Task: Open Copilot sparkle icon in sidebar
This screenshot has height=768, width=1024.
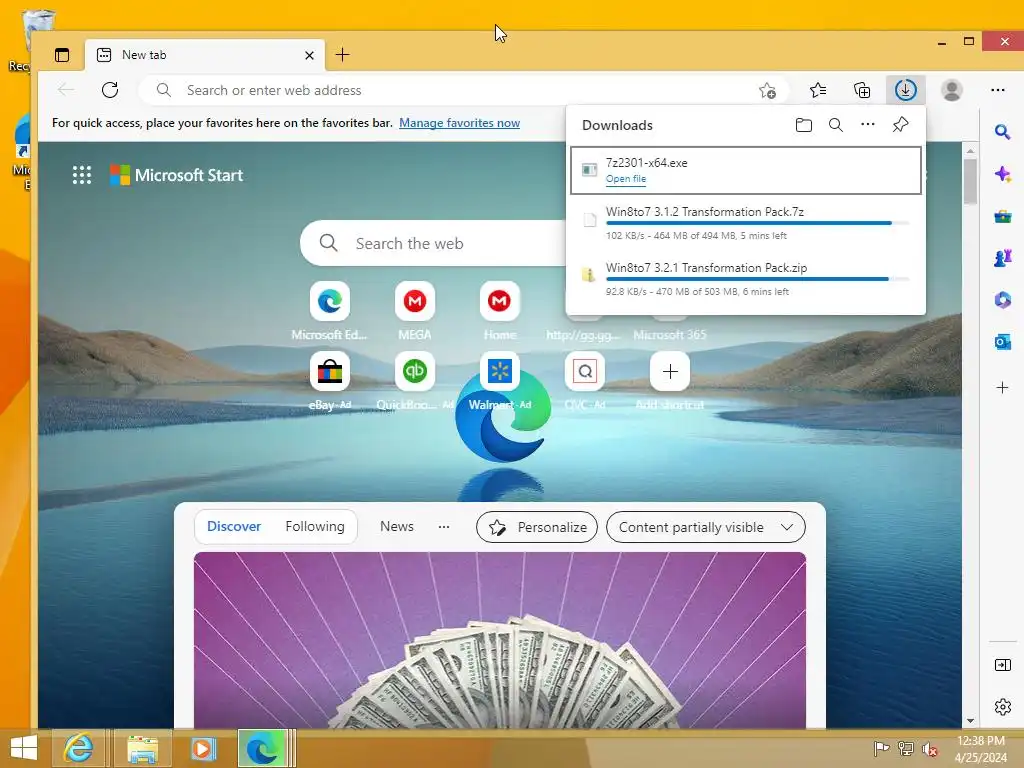Action: pyautogui.click(x=1002, y=174)
